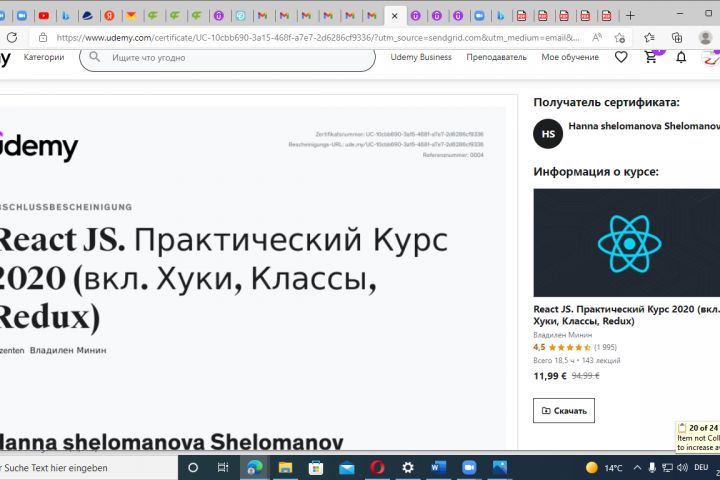Reload the page with the refresh icon
Image resolution: width=720 pixels, height=480 pixels.
point(12,37)
